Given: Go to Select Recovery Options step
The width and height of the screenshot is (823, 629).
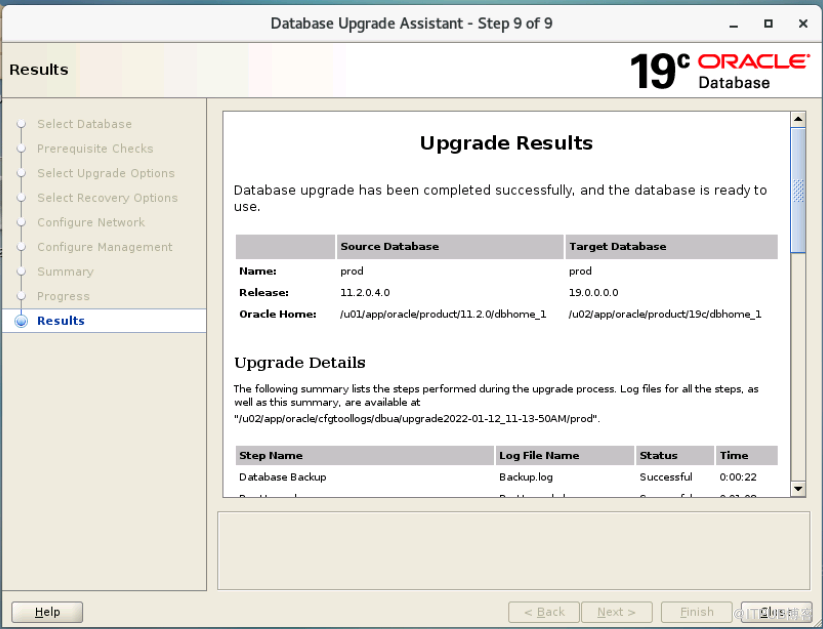Looking at the screenshot, I should pyautogui.click(x=107, y=198).
